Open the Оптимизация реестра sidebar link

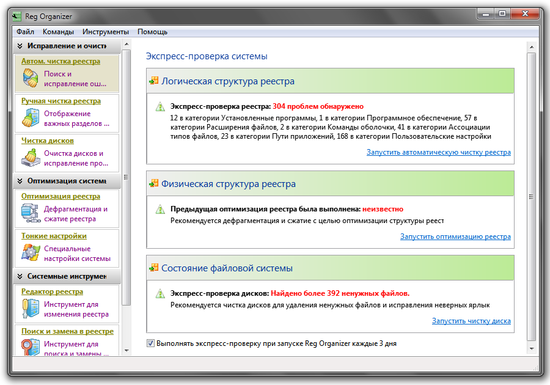pyautogui.click(x=61, y=196)
